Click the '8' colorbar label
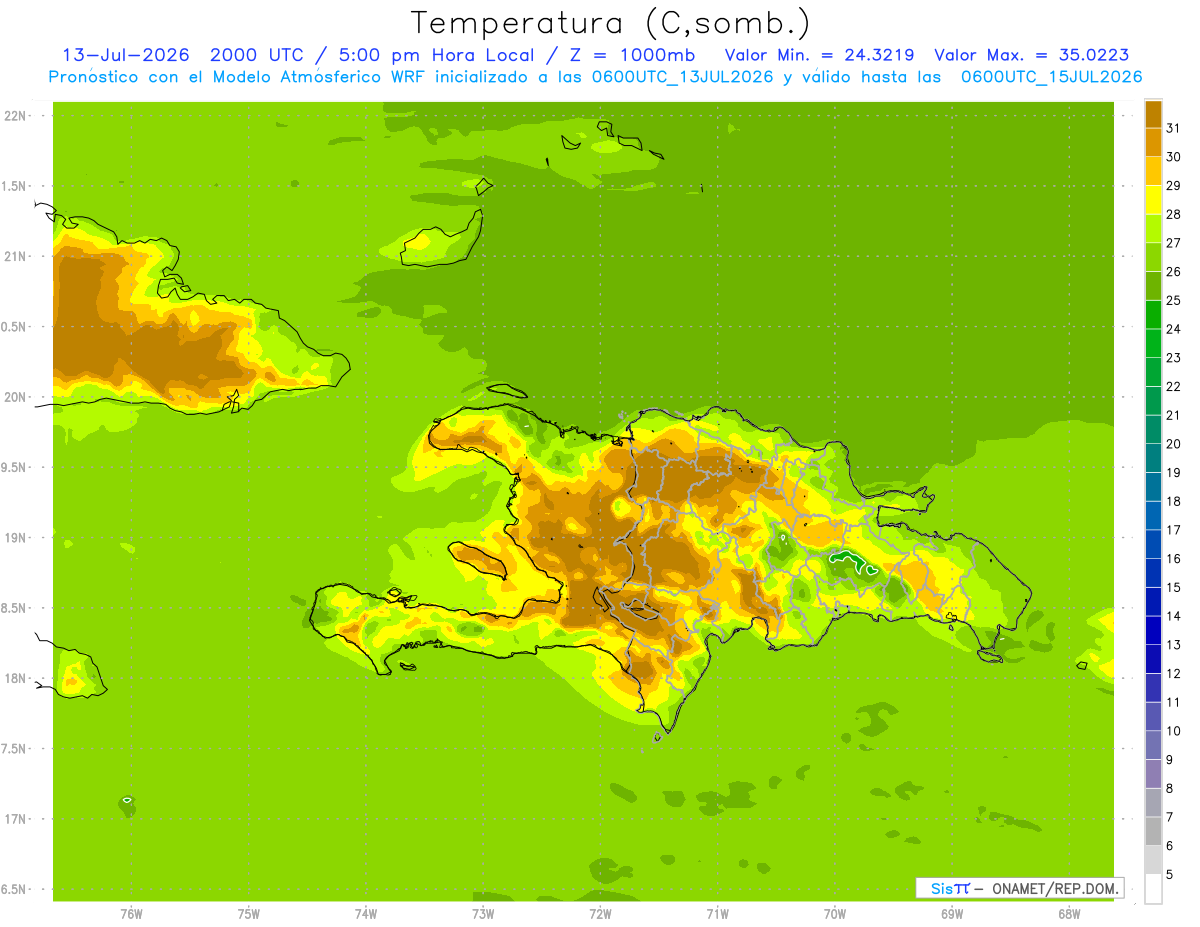Viewport: 1200px width, 927px height. coord(1170,788)
